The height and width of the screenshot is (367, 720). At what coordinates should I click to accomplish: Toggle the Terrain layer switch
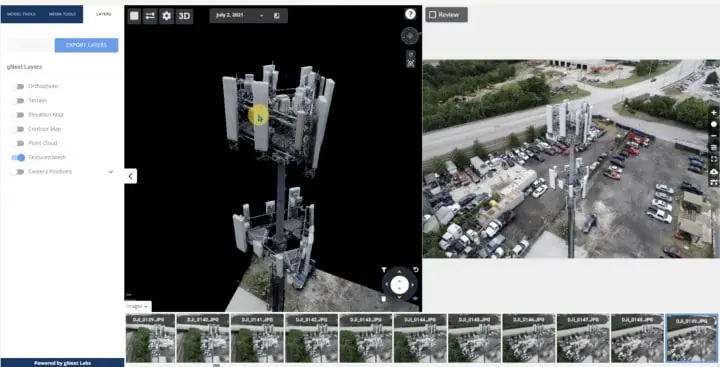[x=18, y=101]
